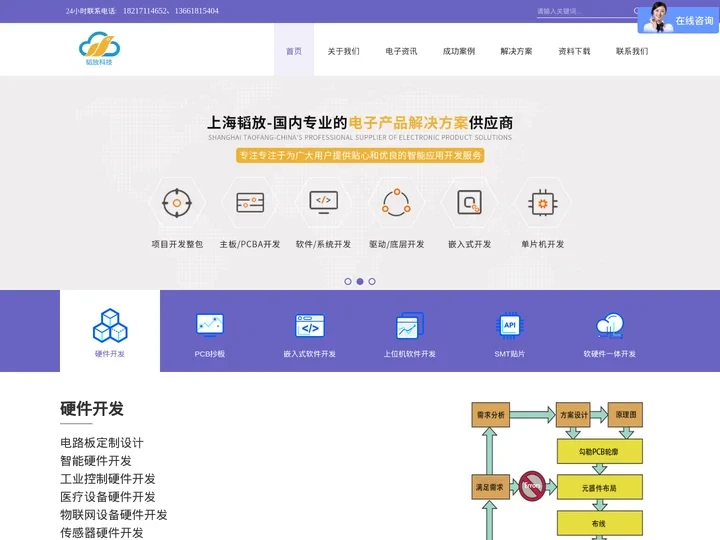The image size is (720, 540).
Task: Click the 物联网设备硬件开发 text line
Action: tap(114, 515)
